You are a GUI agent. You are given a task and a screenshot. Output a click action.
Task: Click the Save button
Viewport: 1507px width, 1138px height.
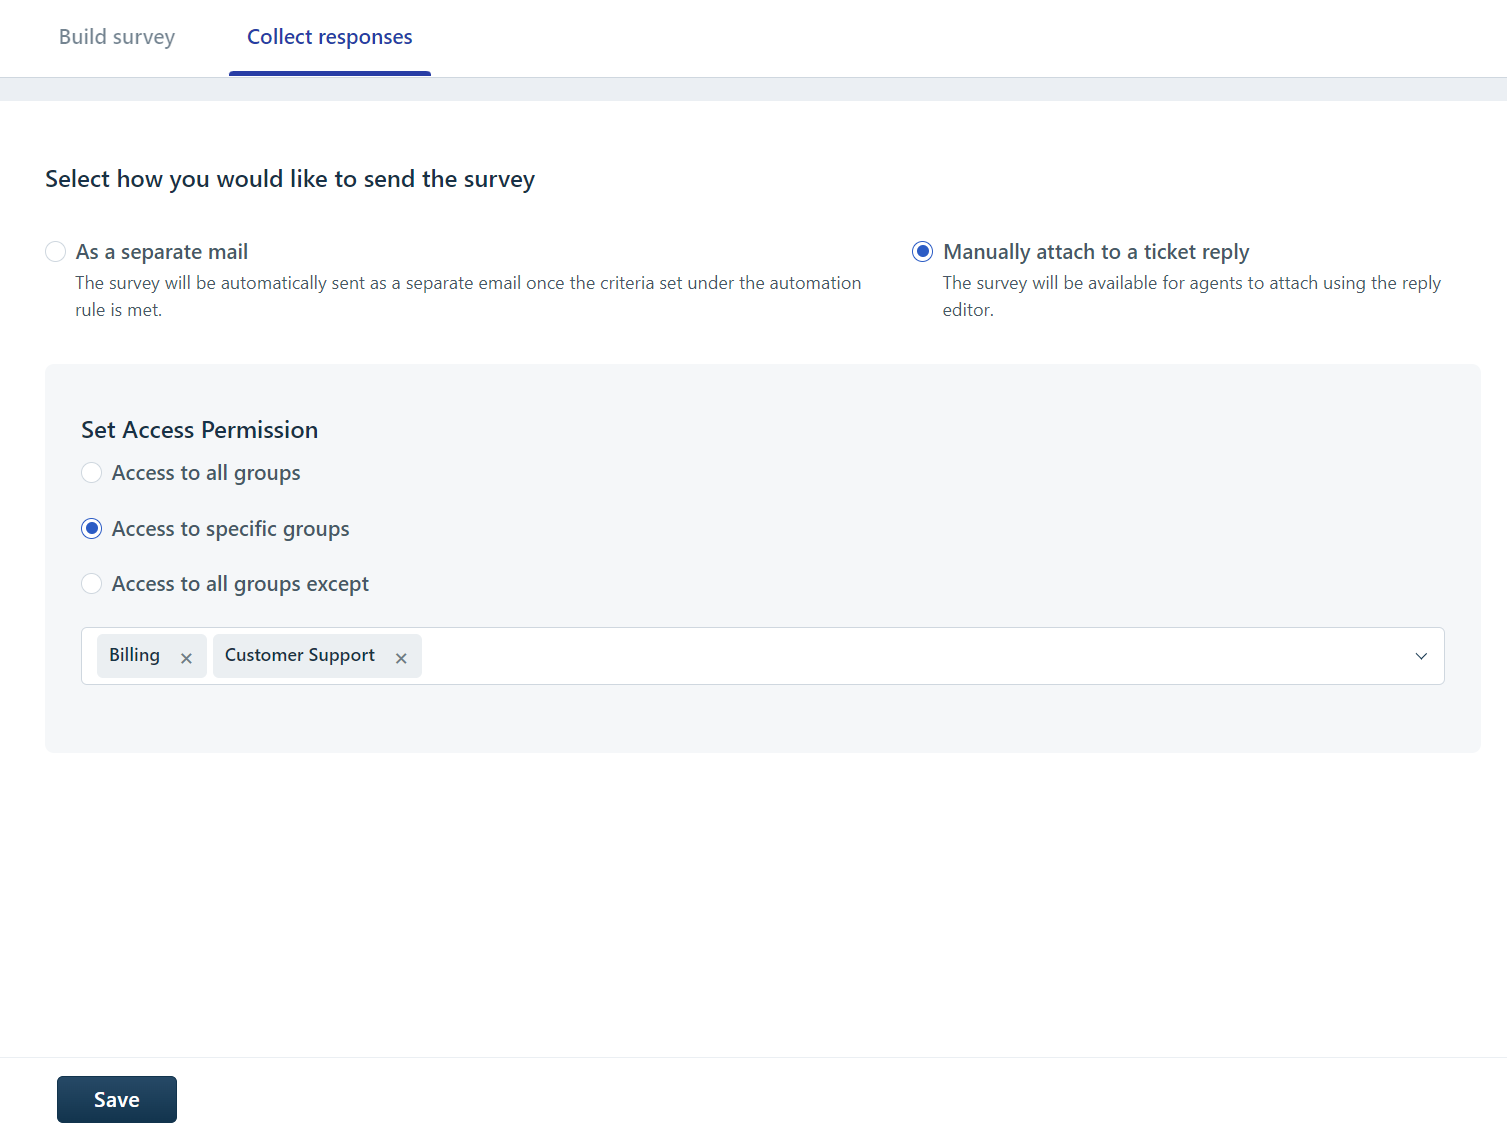tap(117, 1100)
